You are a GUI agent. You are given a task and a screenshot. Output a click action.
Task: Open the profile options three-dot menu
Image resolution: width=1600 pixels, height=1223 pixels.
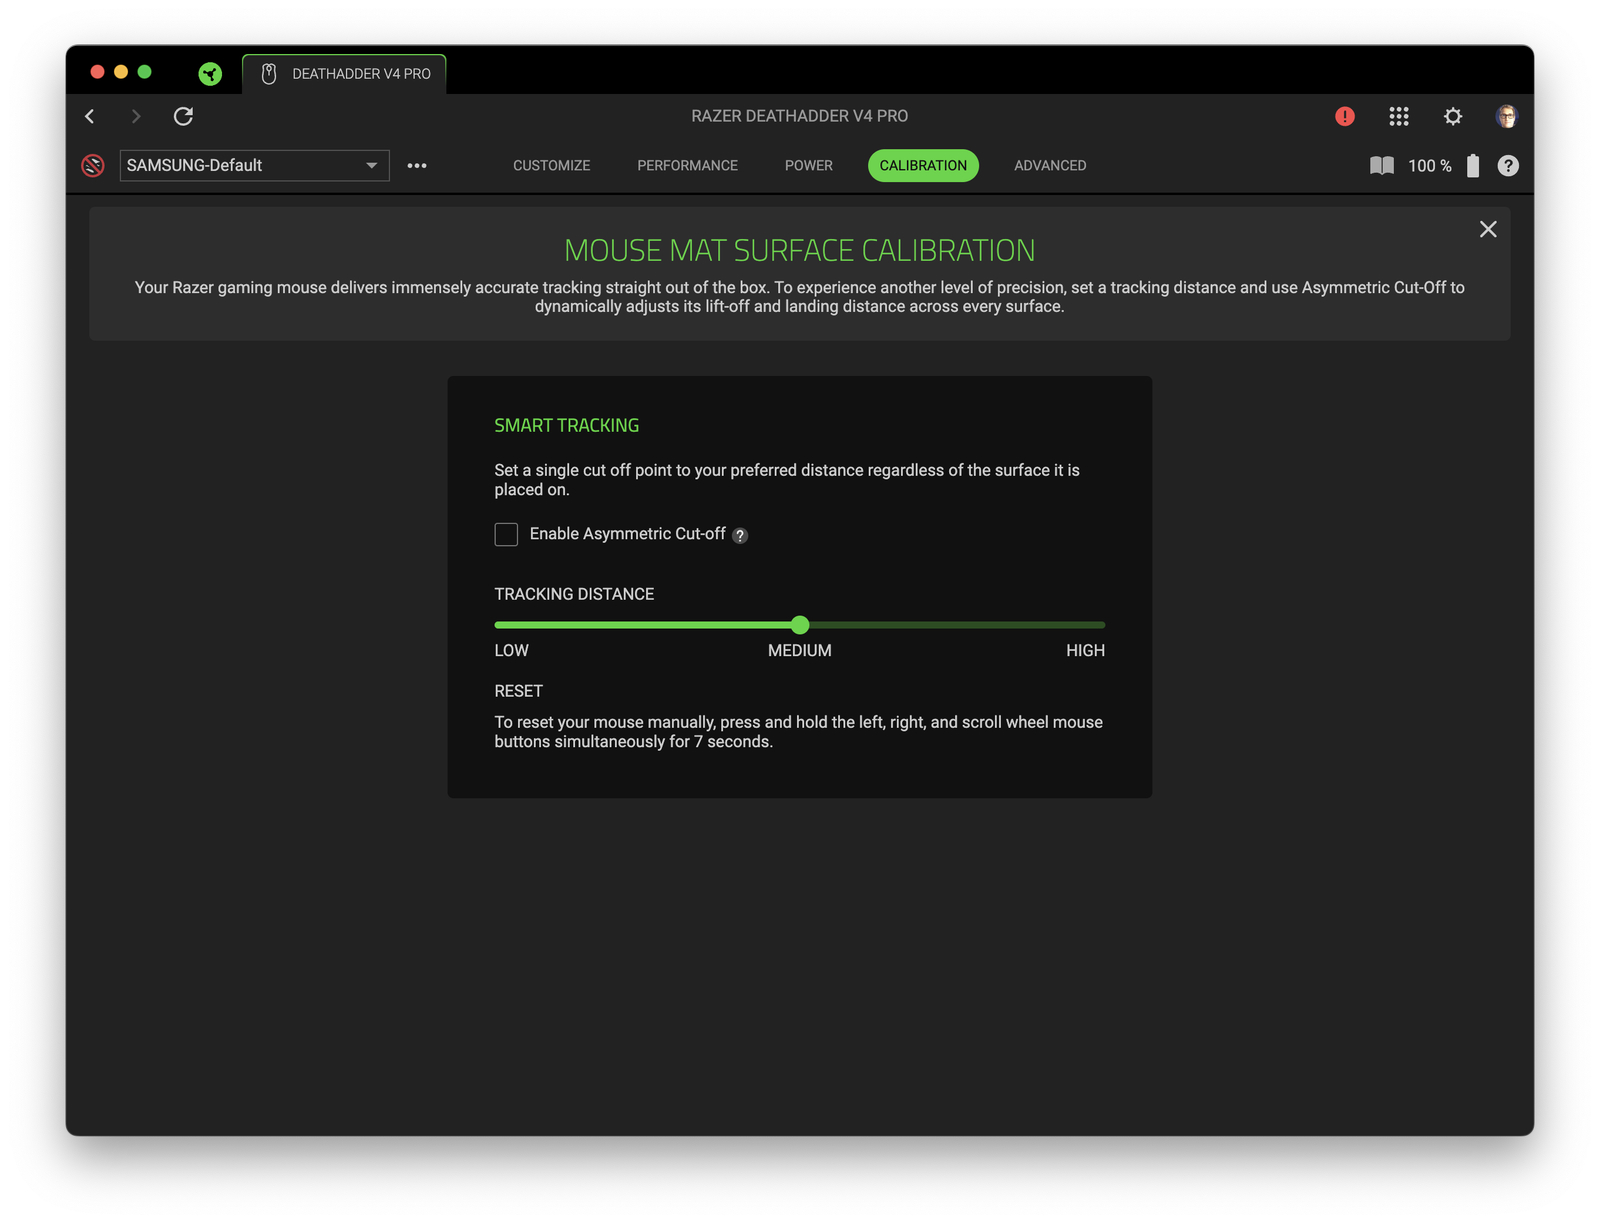click(417, 165)
